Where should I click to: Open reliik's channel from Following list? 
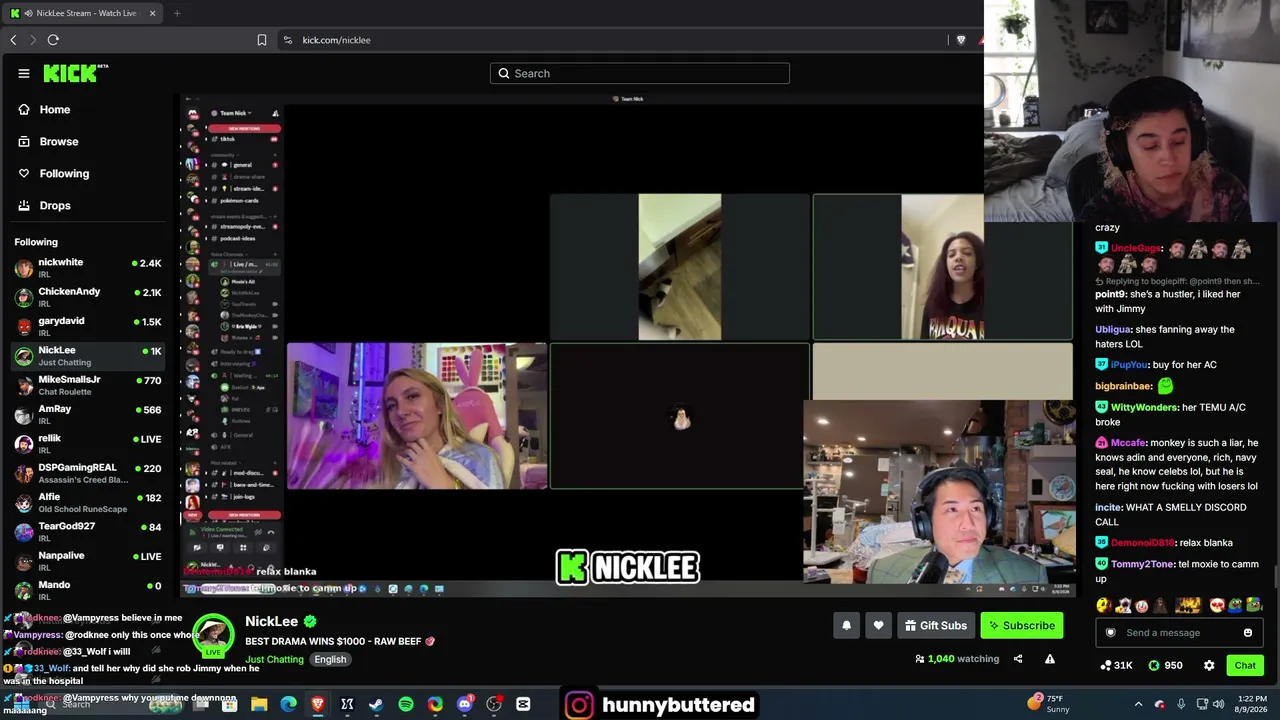click(87, 443)
